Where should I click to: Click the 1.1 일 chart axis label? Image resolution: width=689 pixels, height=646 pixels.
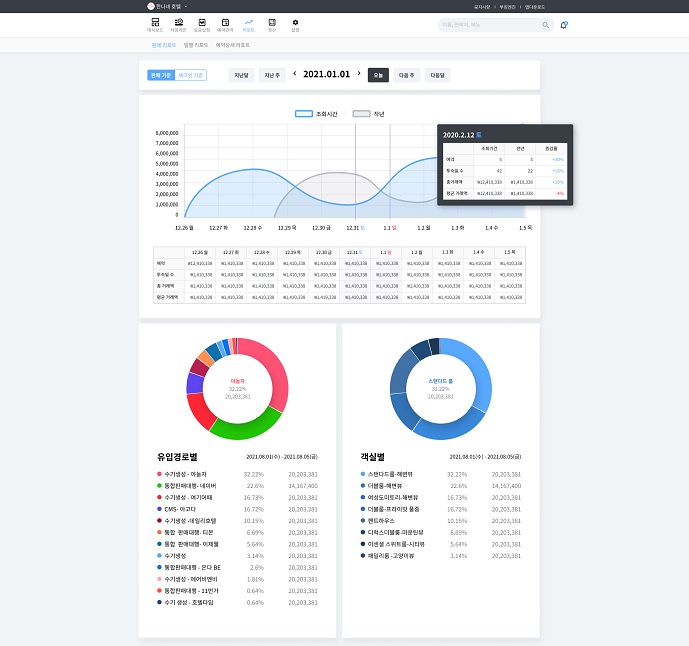(x=390, y=228)
